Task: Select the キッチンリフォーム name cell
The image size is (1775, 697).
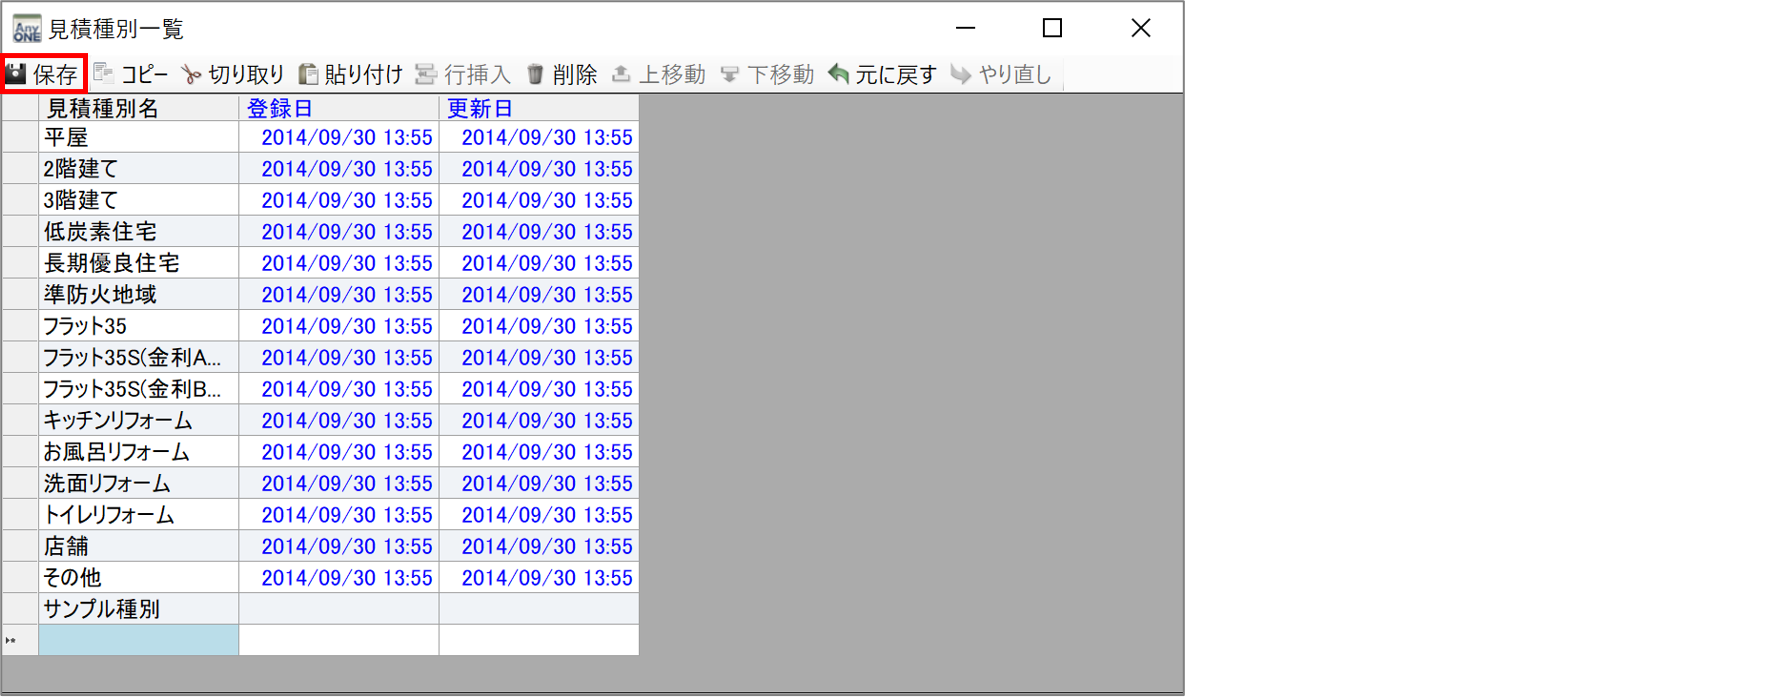Action: (138, 421)
